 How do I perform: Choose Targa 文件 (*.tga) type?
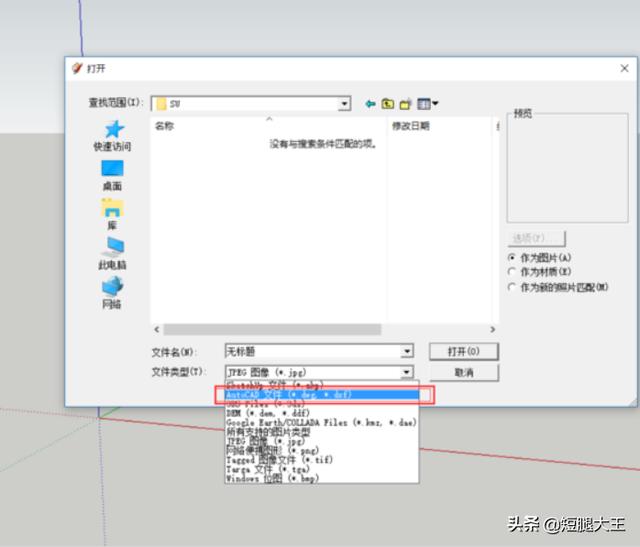pos(322,469)
